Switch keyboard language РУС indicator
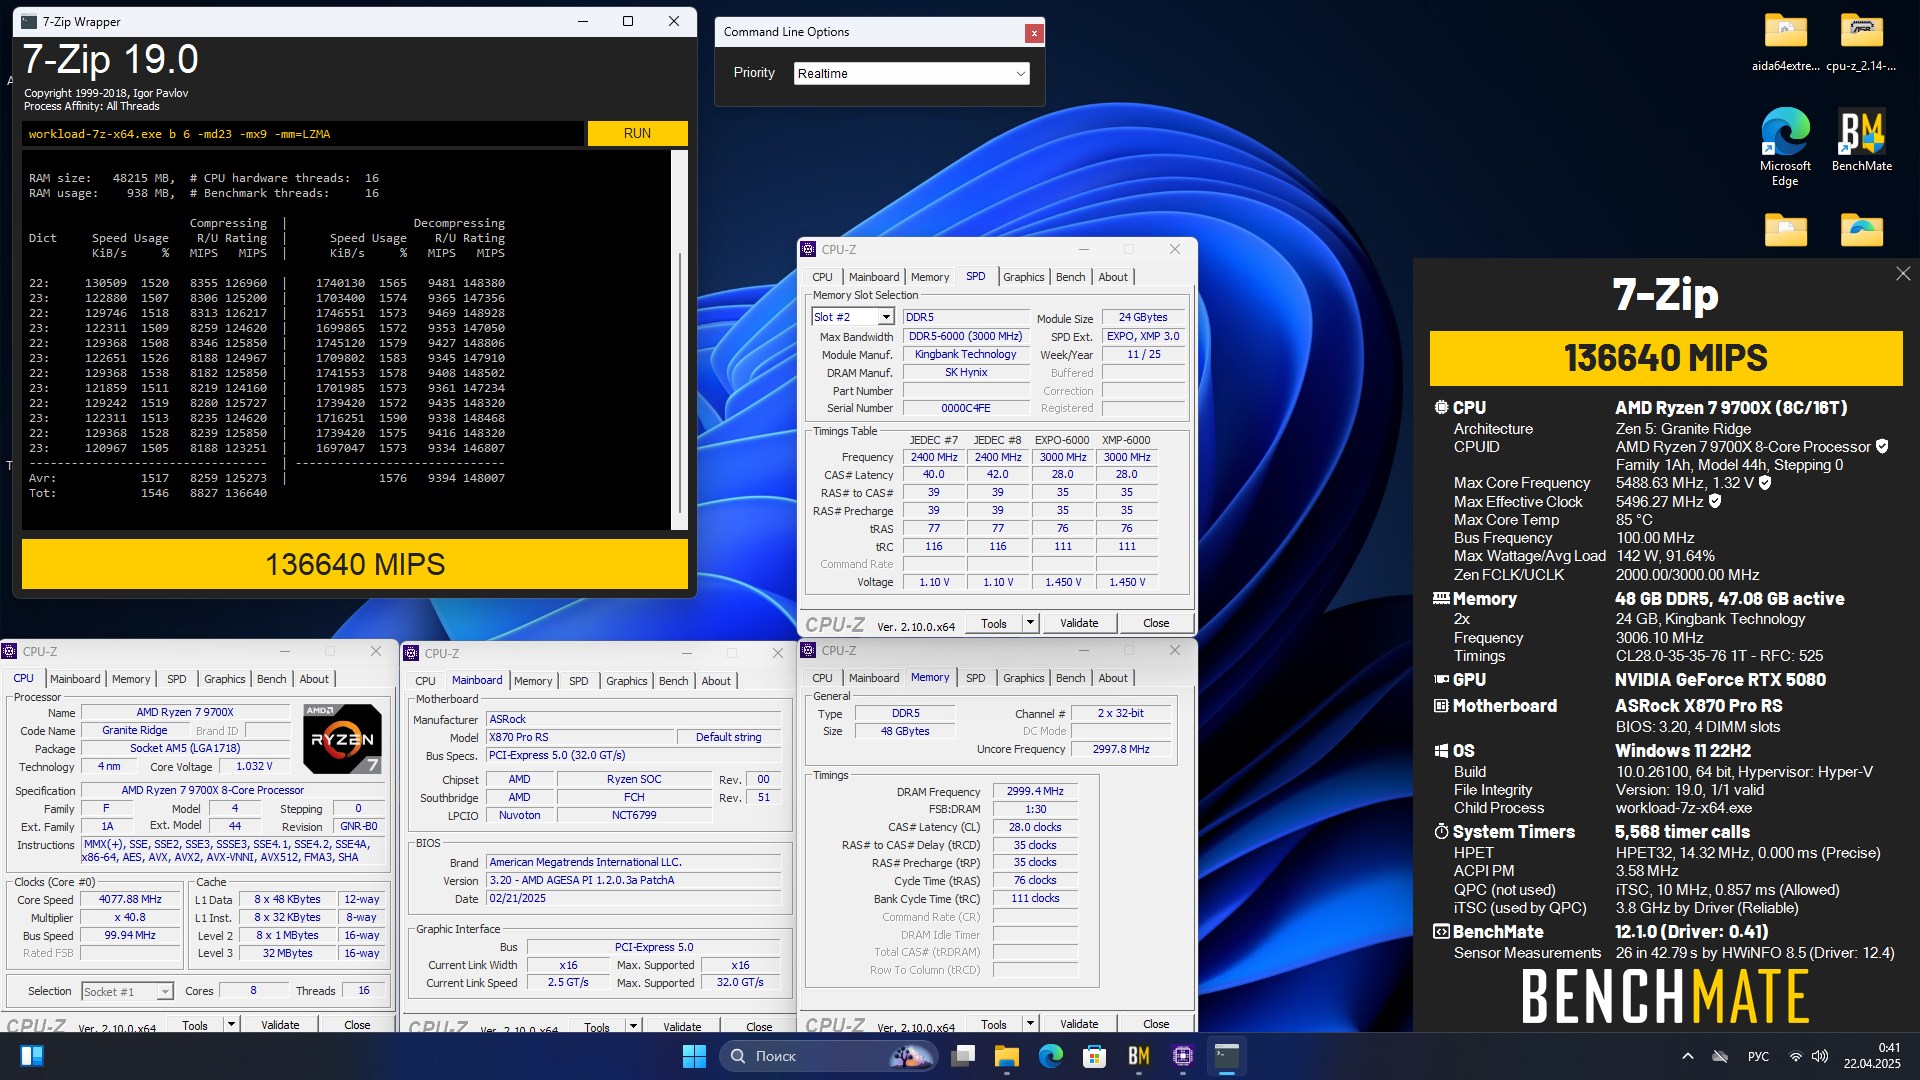Viewport: 1920px width, 1080px height. pyautogui.click(x=1758, y=1056)
